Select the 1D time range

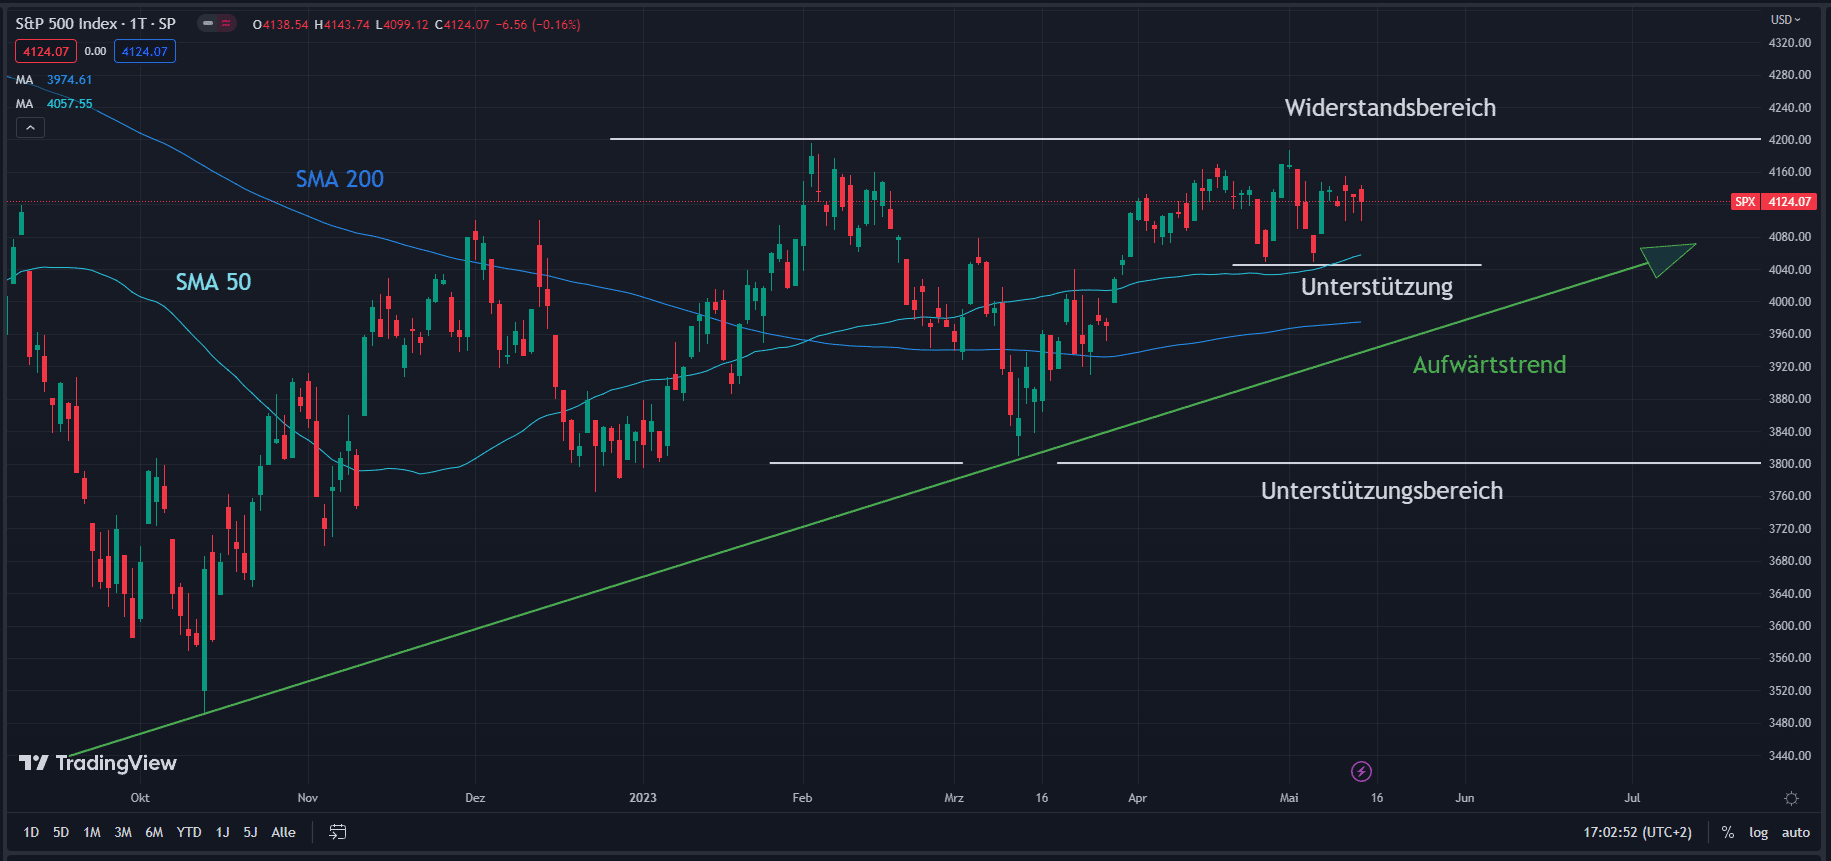pos(31,832)
